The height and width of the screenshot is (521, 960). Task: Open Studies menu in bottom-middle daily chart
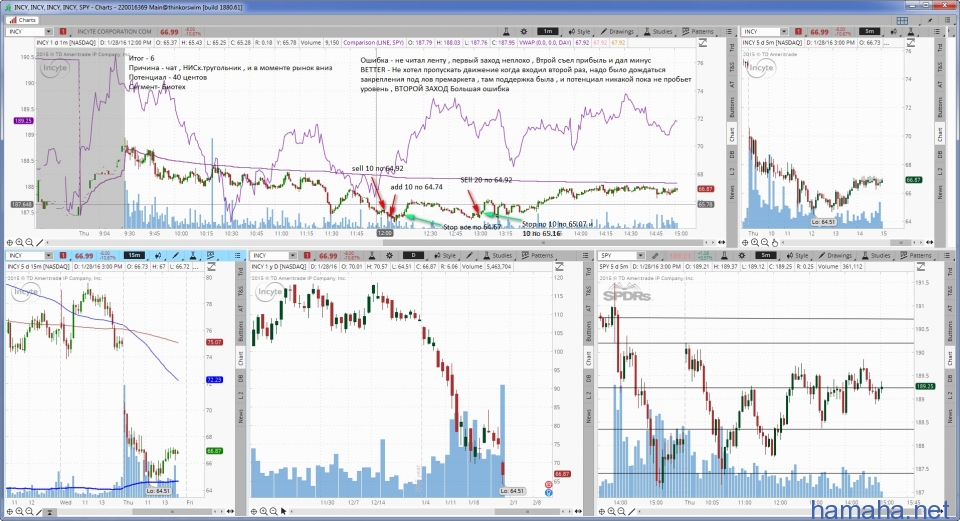pos(498,255)
